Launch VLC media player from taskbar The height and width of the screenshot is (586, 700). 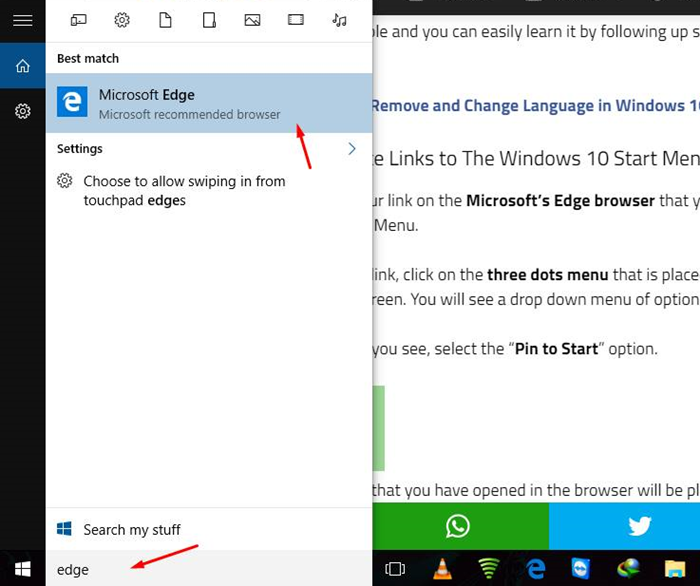(x=442, y=569)
